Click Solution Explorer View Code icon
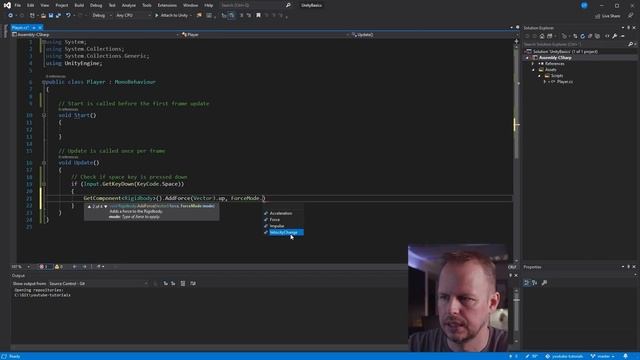640x360 pixels. tap(607, 36)
